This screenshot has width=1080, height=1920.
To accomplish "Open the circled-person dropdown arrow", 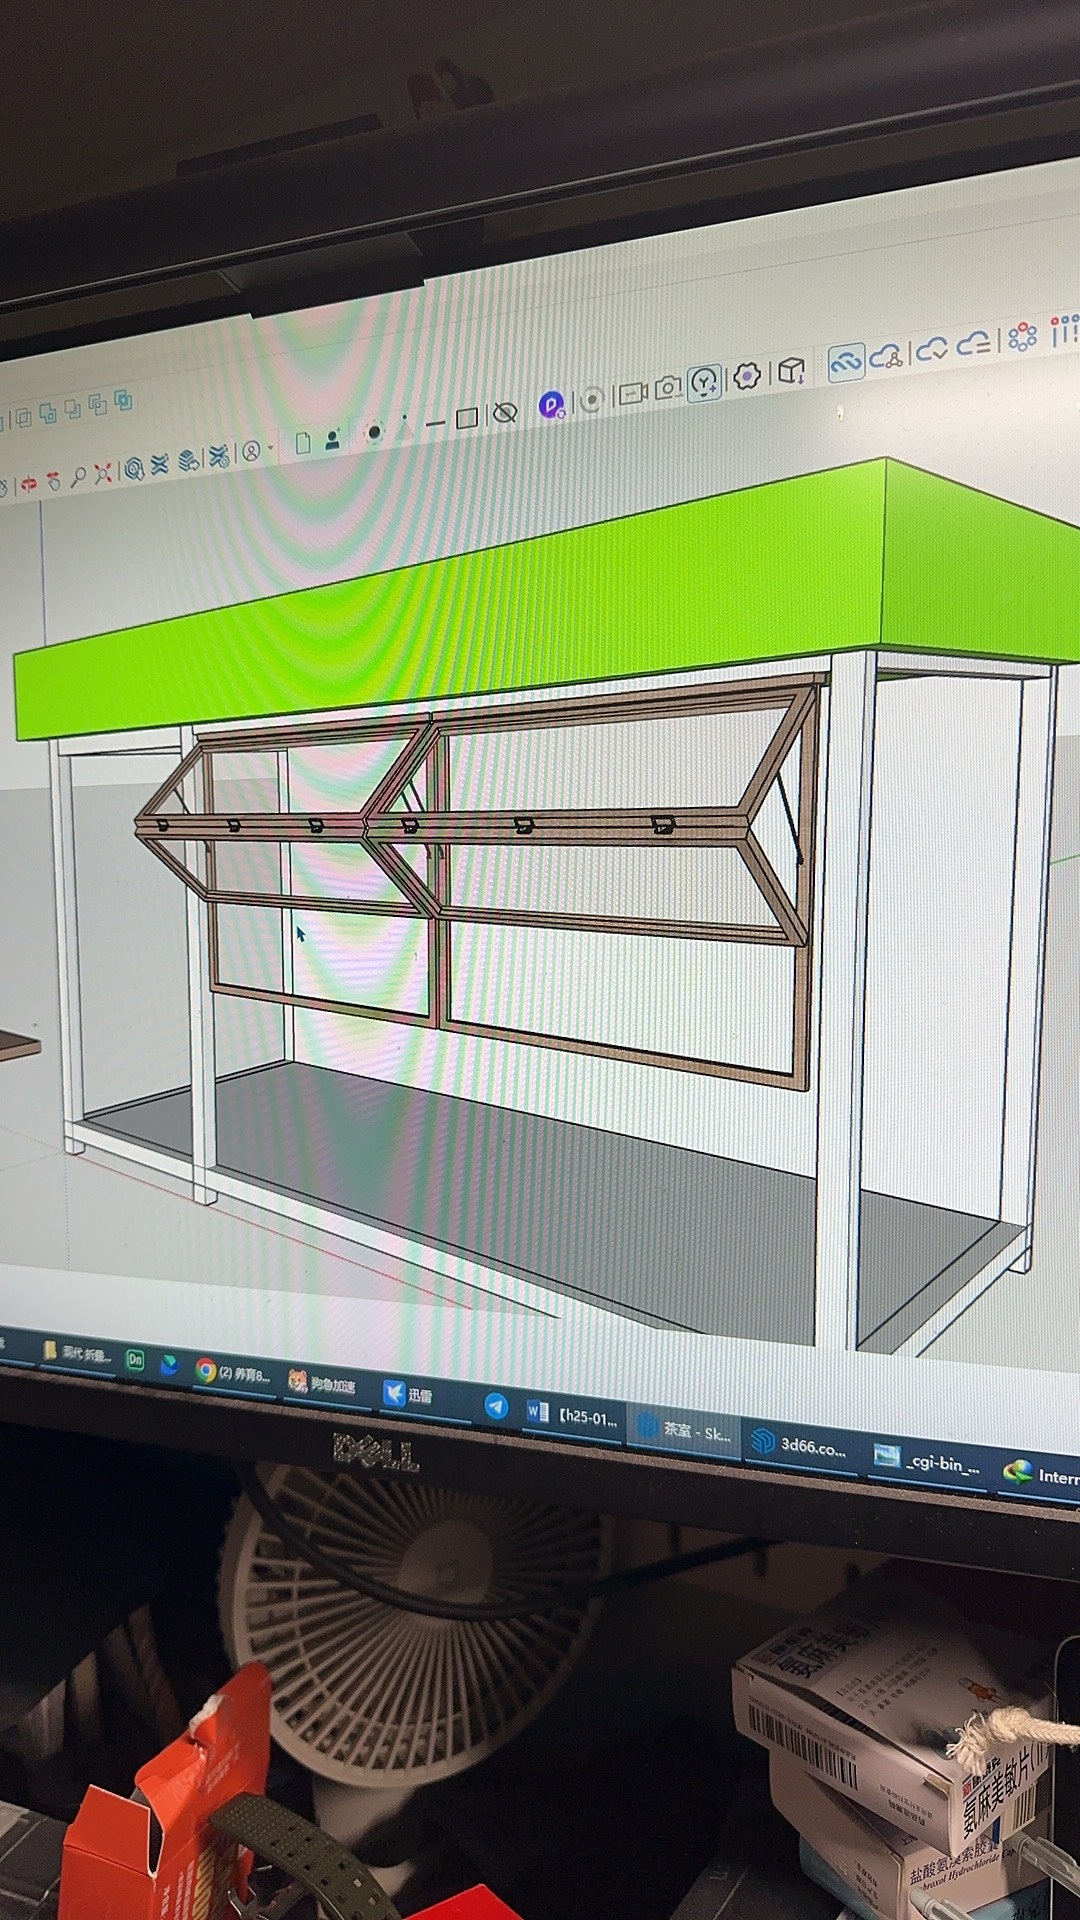I will pyautogui.click(x=270, y=449).
